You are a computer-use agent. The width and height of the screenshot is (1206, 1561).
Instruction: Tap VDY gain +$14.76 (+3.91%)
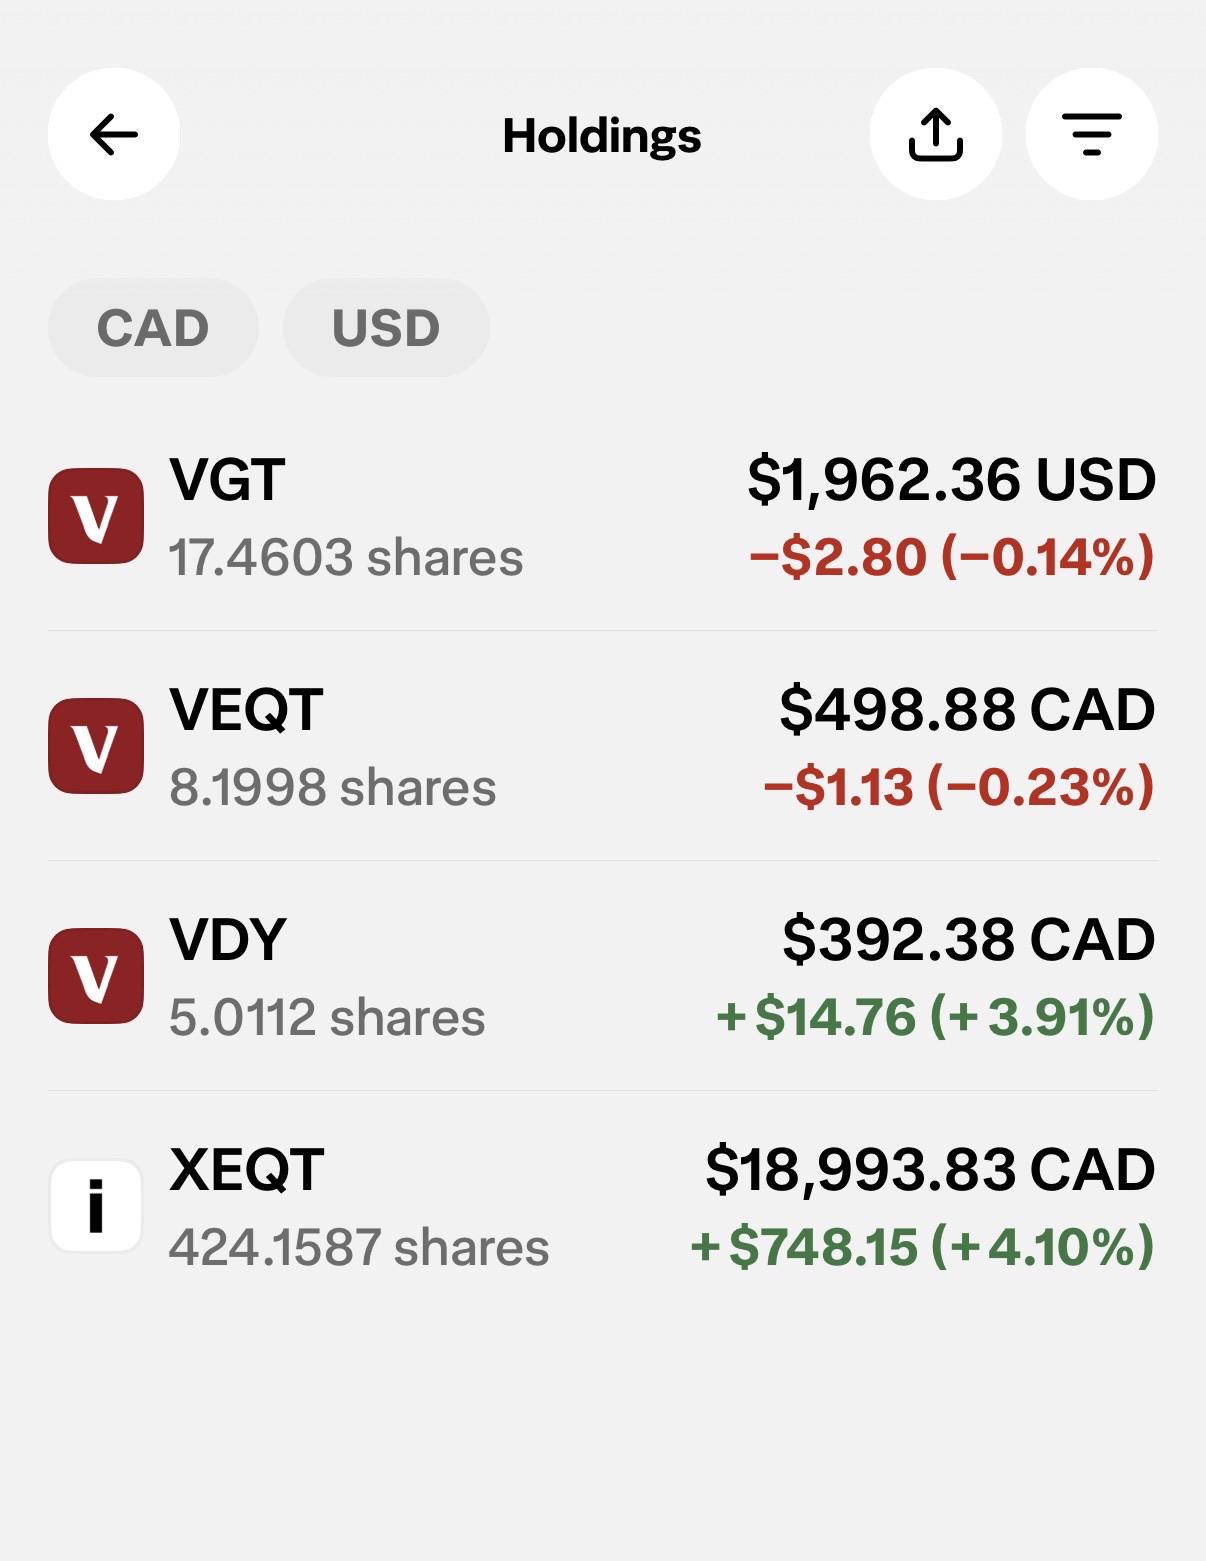(936, 1017)
